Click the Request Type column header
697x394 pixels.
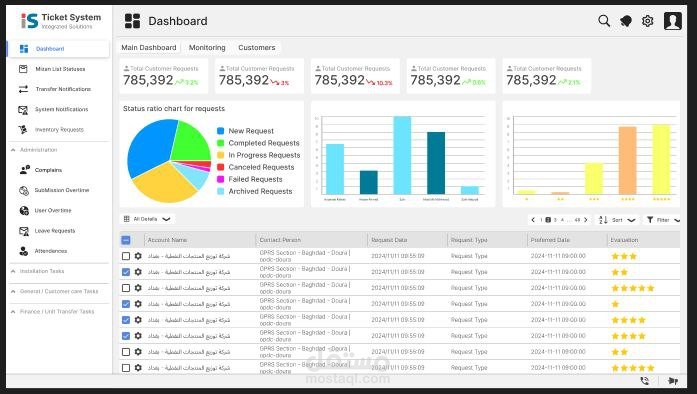coord(469,240)
